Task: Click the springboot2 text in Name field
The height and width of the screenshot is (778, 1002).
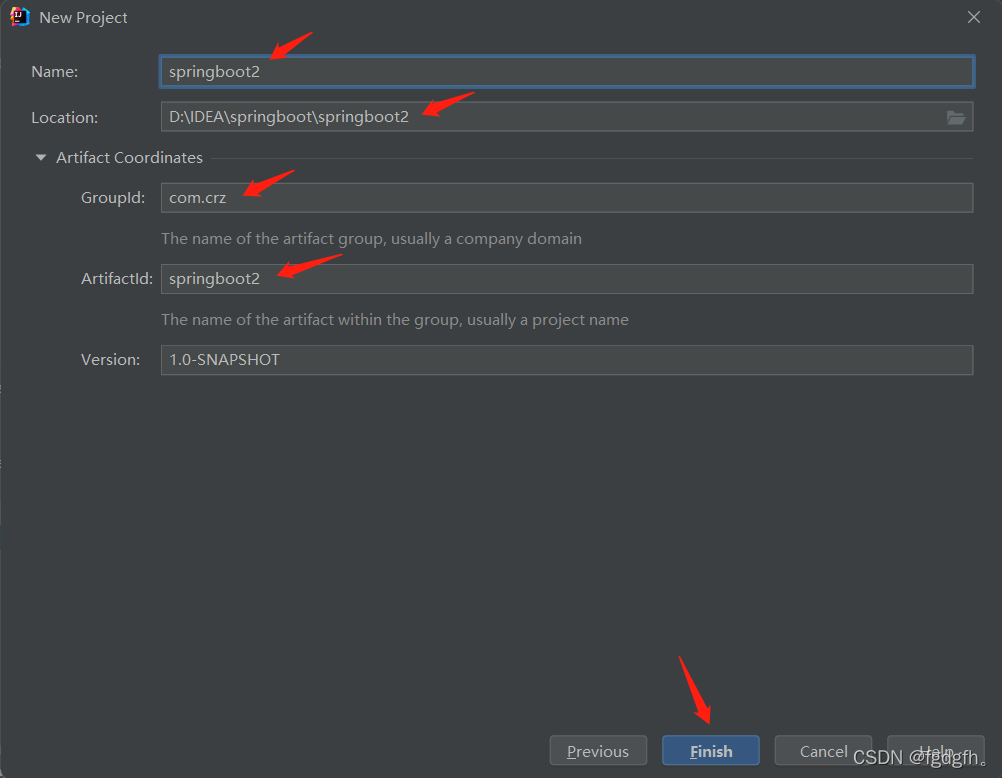Action: (213, 71)
